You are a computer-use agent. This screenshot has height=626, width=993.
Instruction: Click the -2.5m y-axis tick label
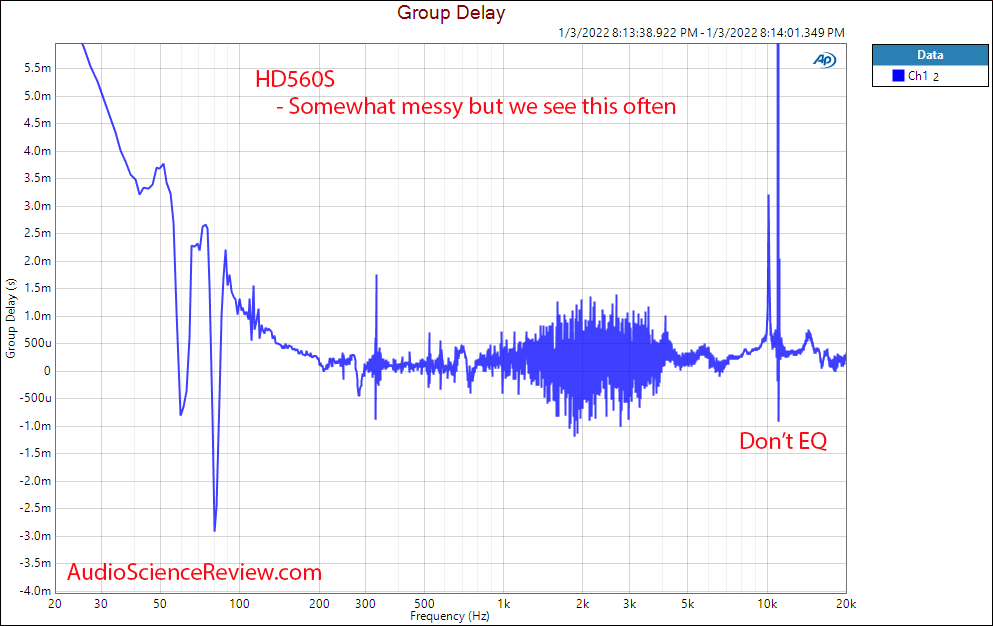pos(35,508)
